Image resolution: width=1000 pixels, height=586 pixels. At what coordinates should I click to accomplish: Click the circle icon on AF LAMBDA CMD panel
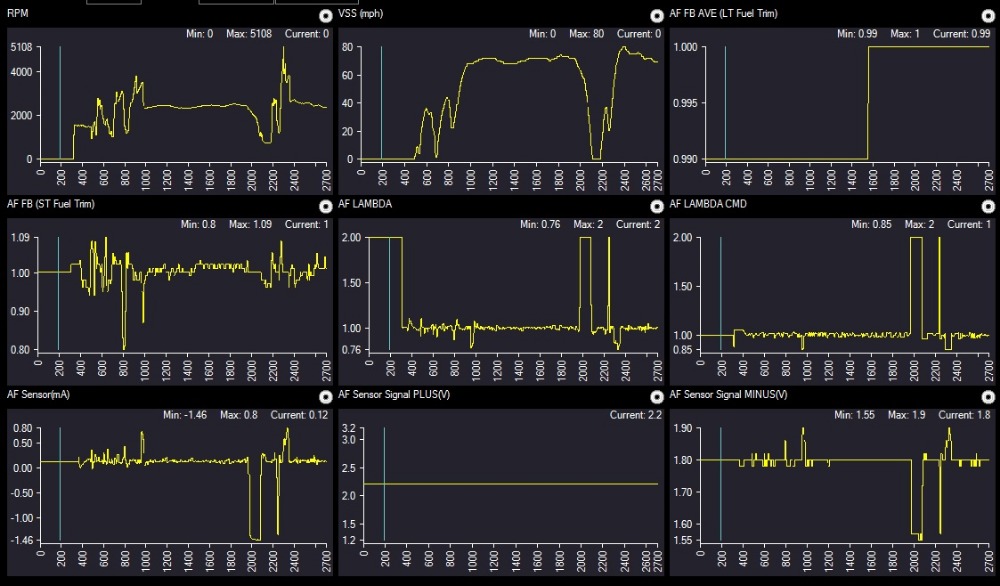988,206
